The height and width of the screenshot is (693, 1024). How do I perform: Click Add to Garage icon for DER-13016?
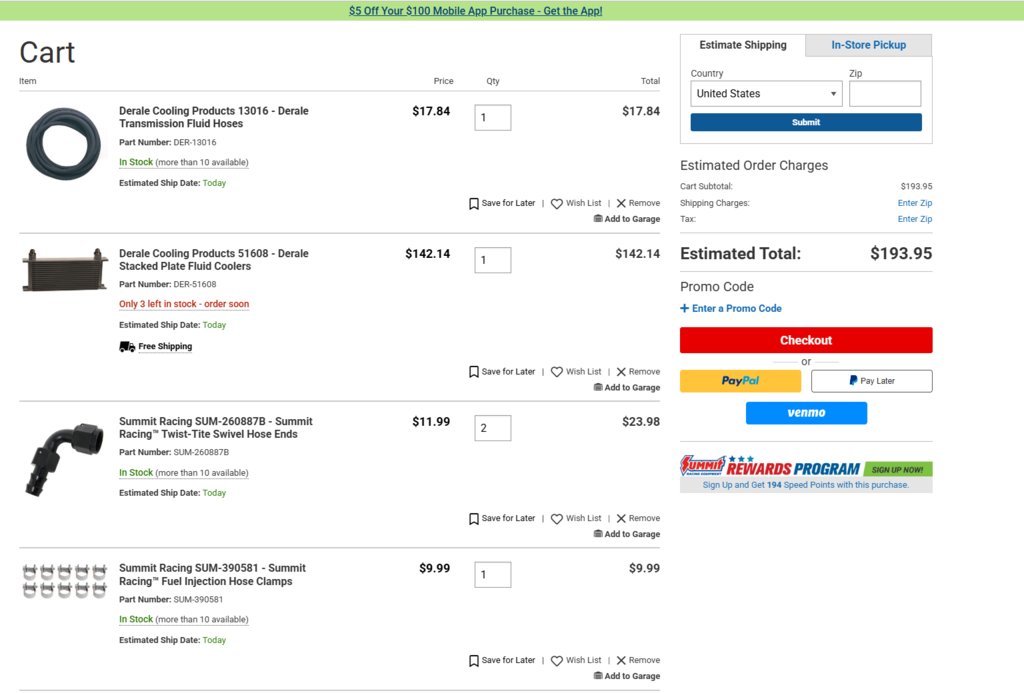pyautogui.click(x=598, y=219)
